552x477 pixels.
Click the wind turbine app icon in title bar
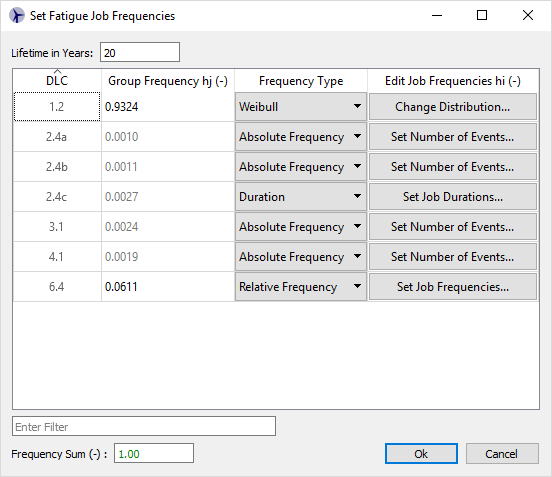pos(17,15)
